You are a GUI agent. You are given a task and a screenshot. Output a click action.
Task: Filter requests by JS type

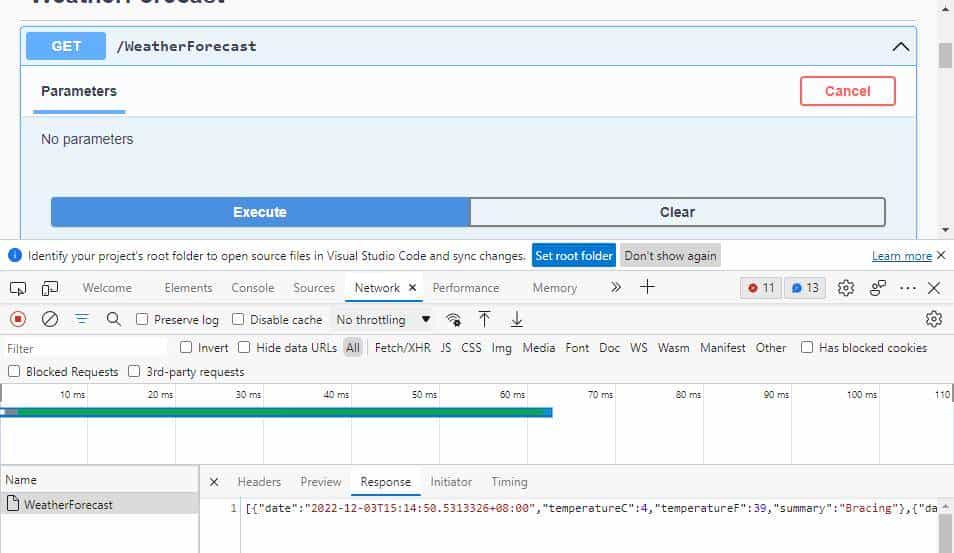pos(446,347)
